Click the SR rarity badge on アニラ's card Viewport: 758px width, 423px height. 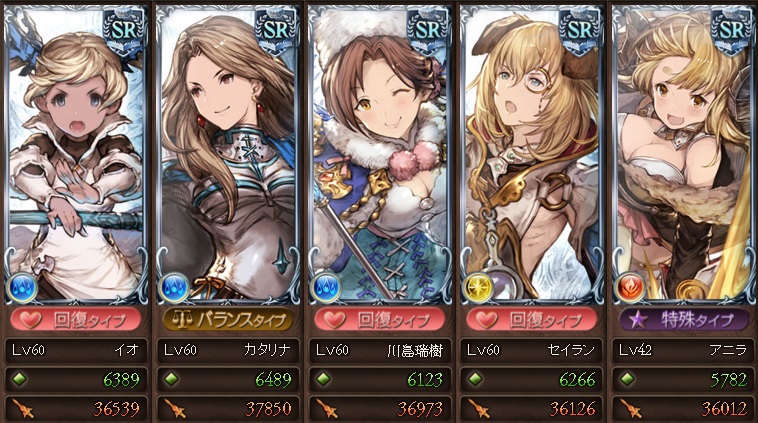732,30
